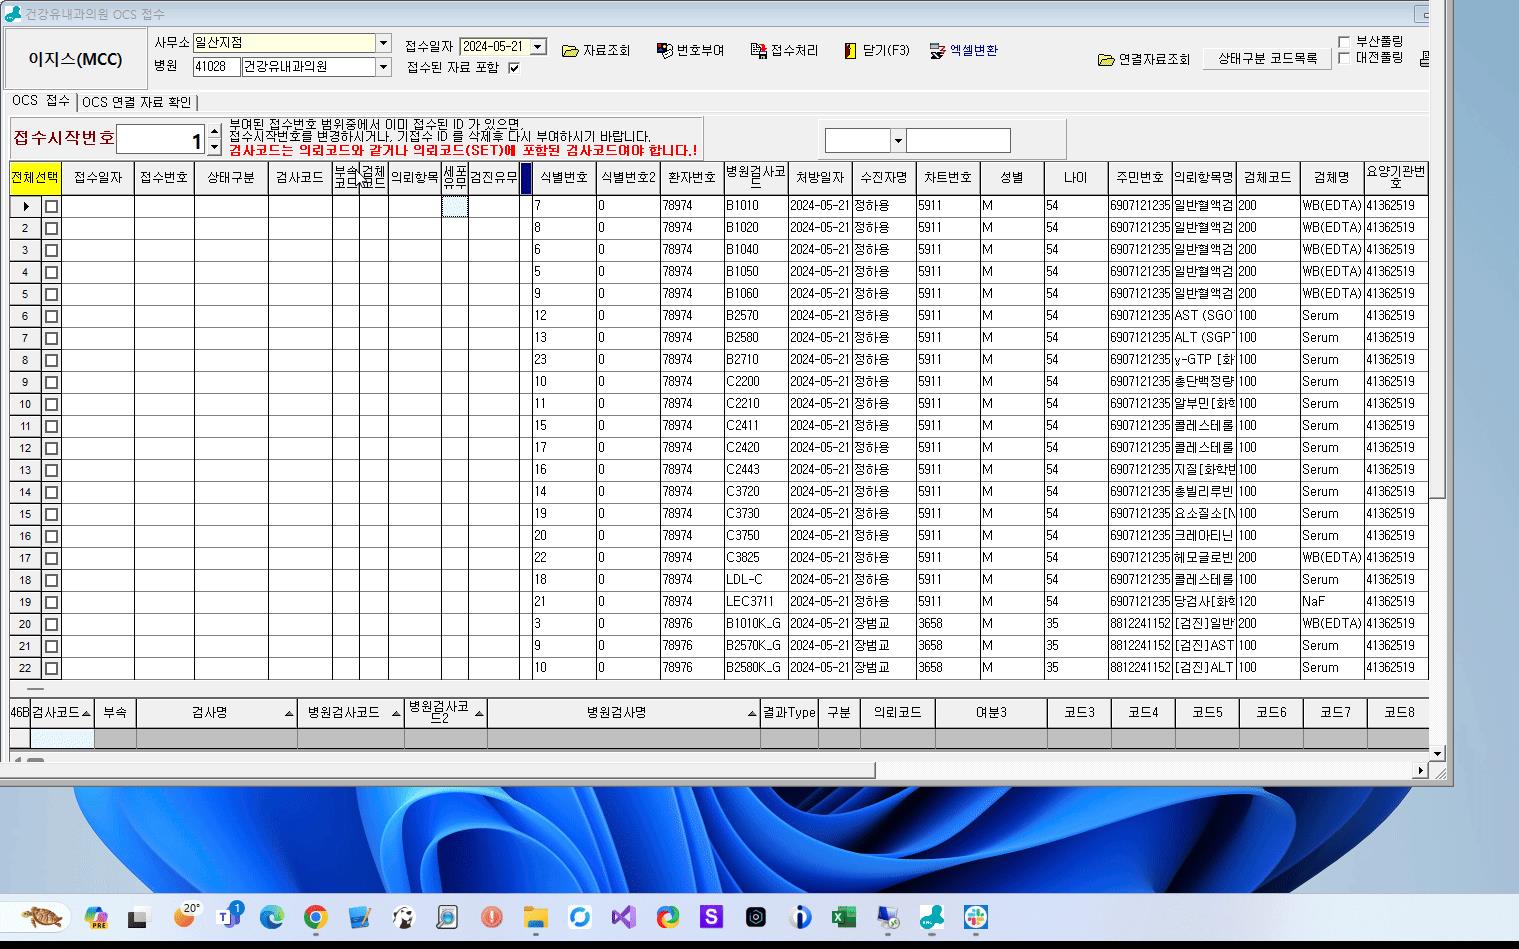
Task: Open Visual Studio from the taskbar
Action: (623, 917)
